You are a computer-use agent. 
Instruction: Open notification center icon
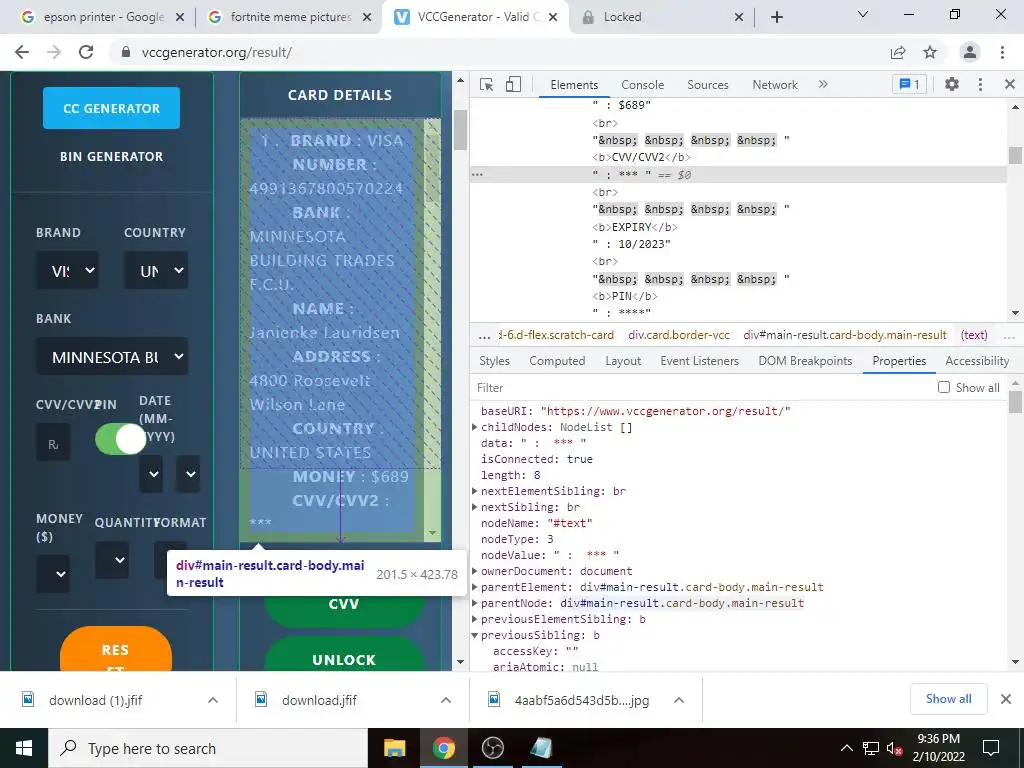point(991,748)
